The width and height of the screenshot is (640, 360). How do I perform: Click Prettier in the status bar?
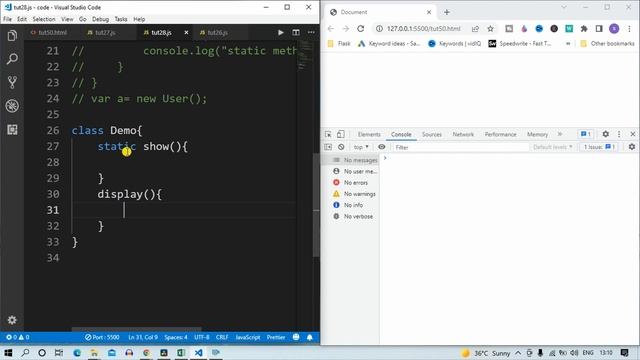point(276,337)
